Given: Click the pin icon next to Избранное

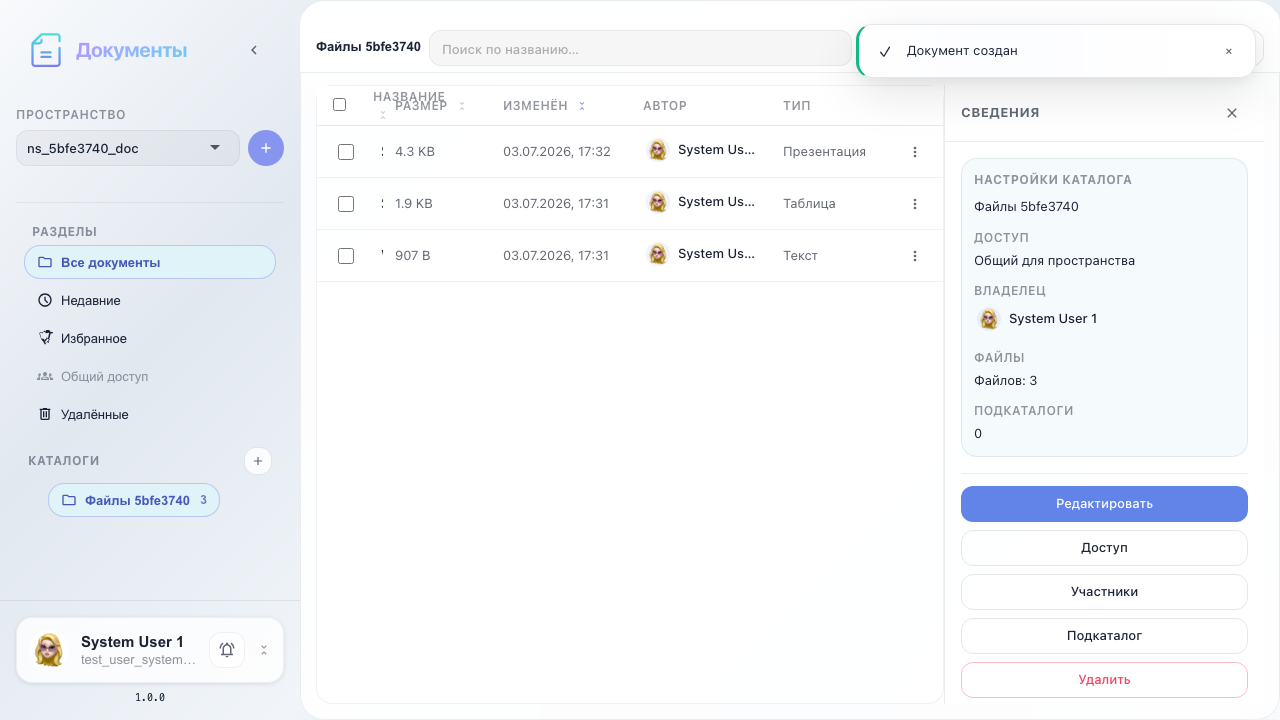Looking at the screenshot, I should tap(45, 338).
